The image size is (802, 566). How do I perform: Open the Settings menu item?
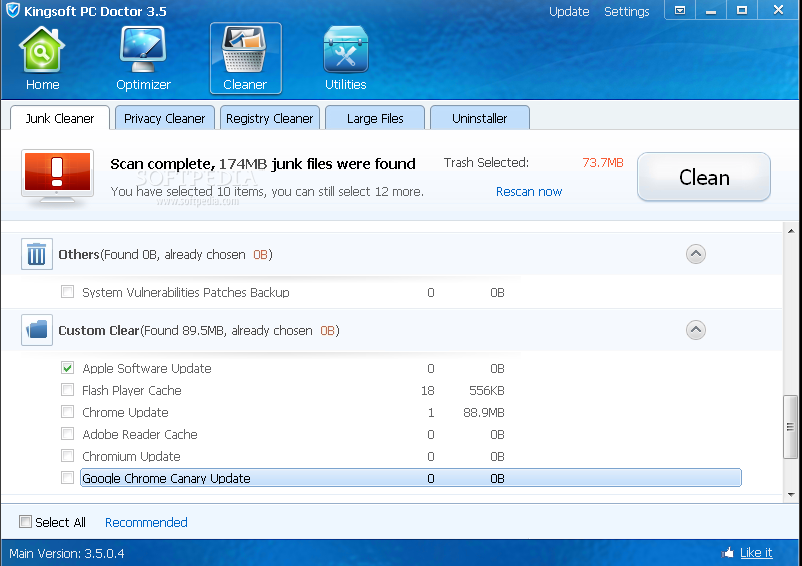coord(627,11)
